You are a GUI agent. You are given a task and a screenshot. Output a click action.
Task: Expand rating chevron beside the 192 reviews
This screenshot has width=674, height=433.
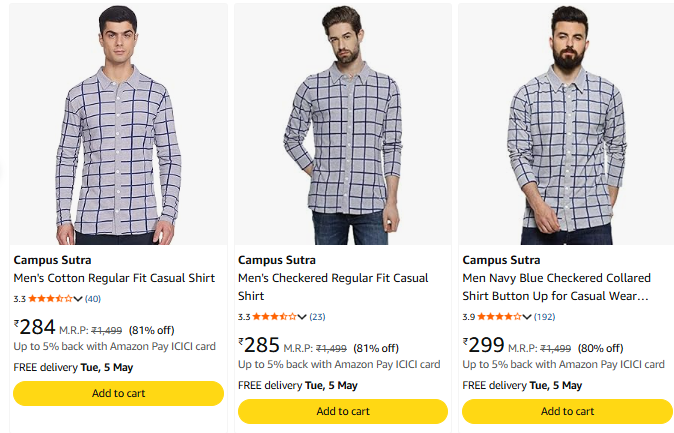coord(528,317)
